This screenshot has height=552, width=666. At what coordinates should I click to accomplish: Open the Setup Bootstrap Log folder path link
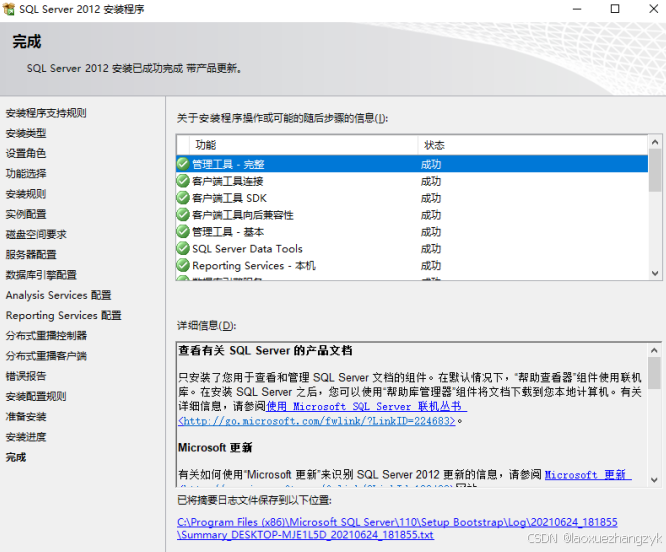pos(397,522)
